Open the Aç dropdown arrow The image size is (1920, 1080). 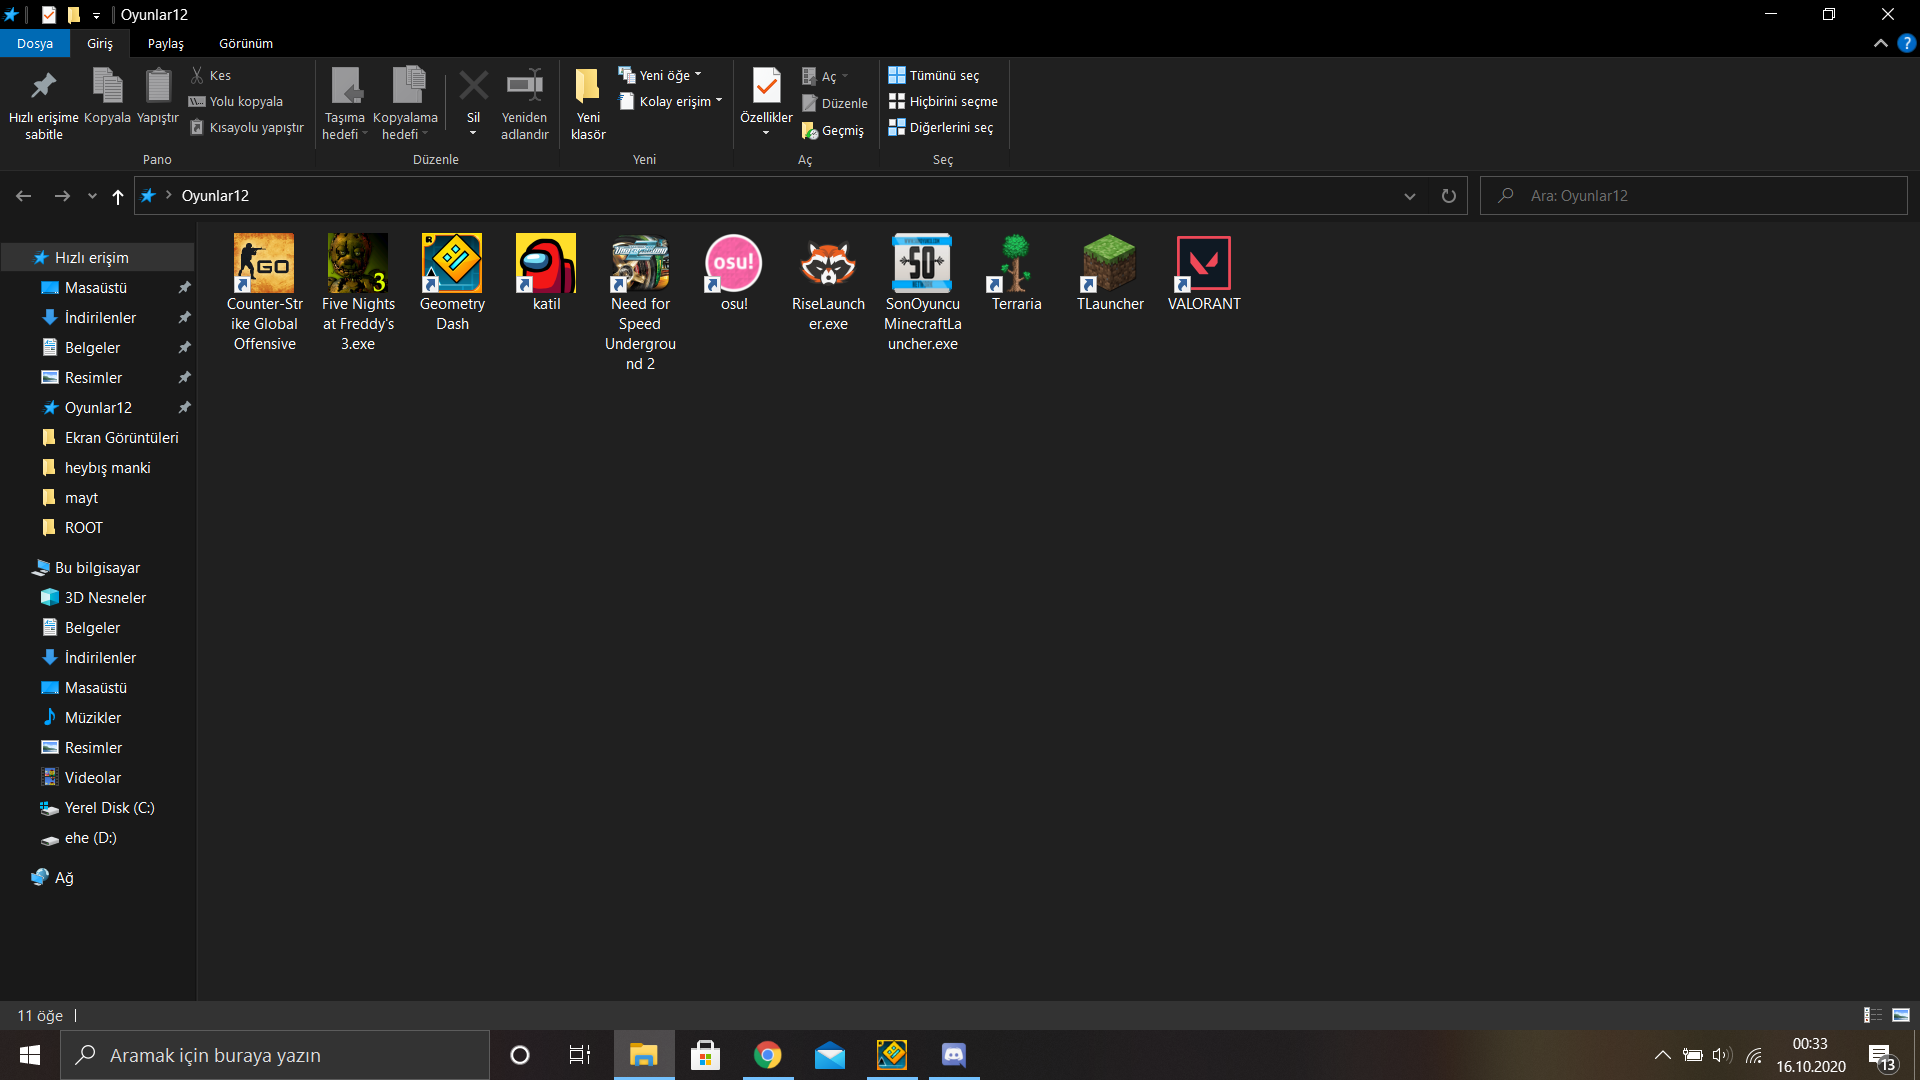point(845,76)
